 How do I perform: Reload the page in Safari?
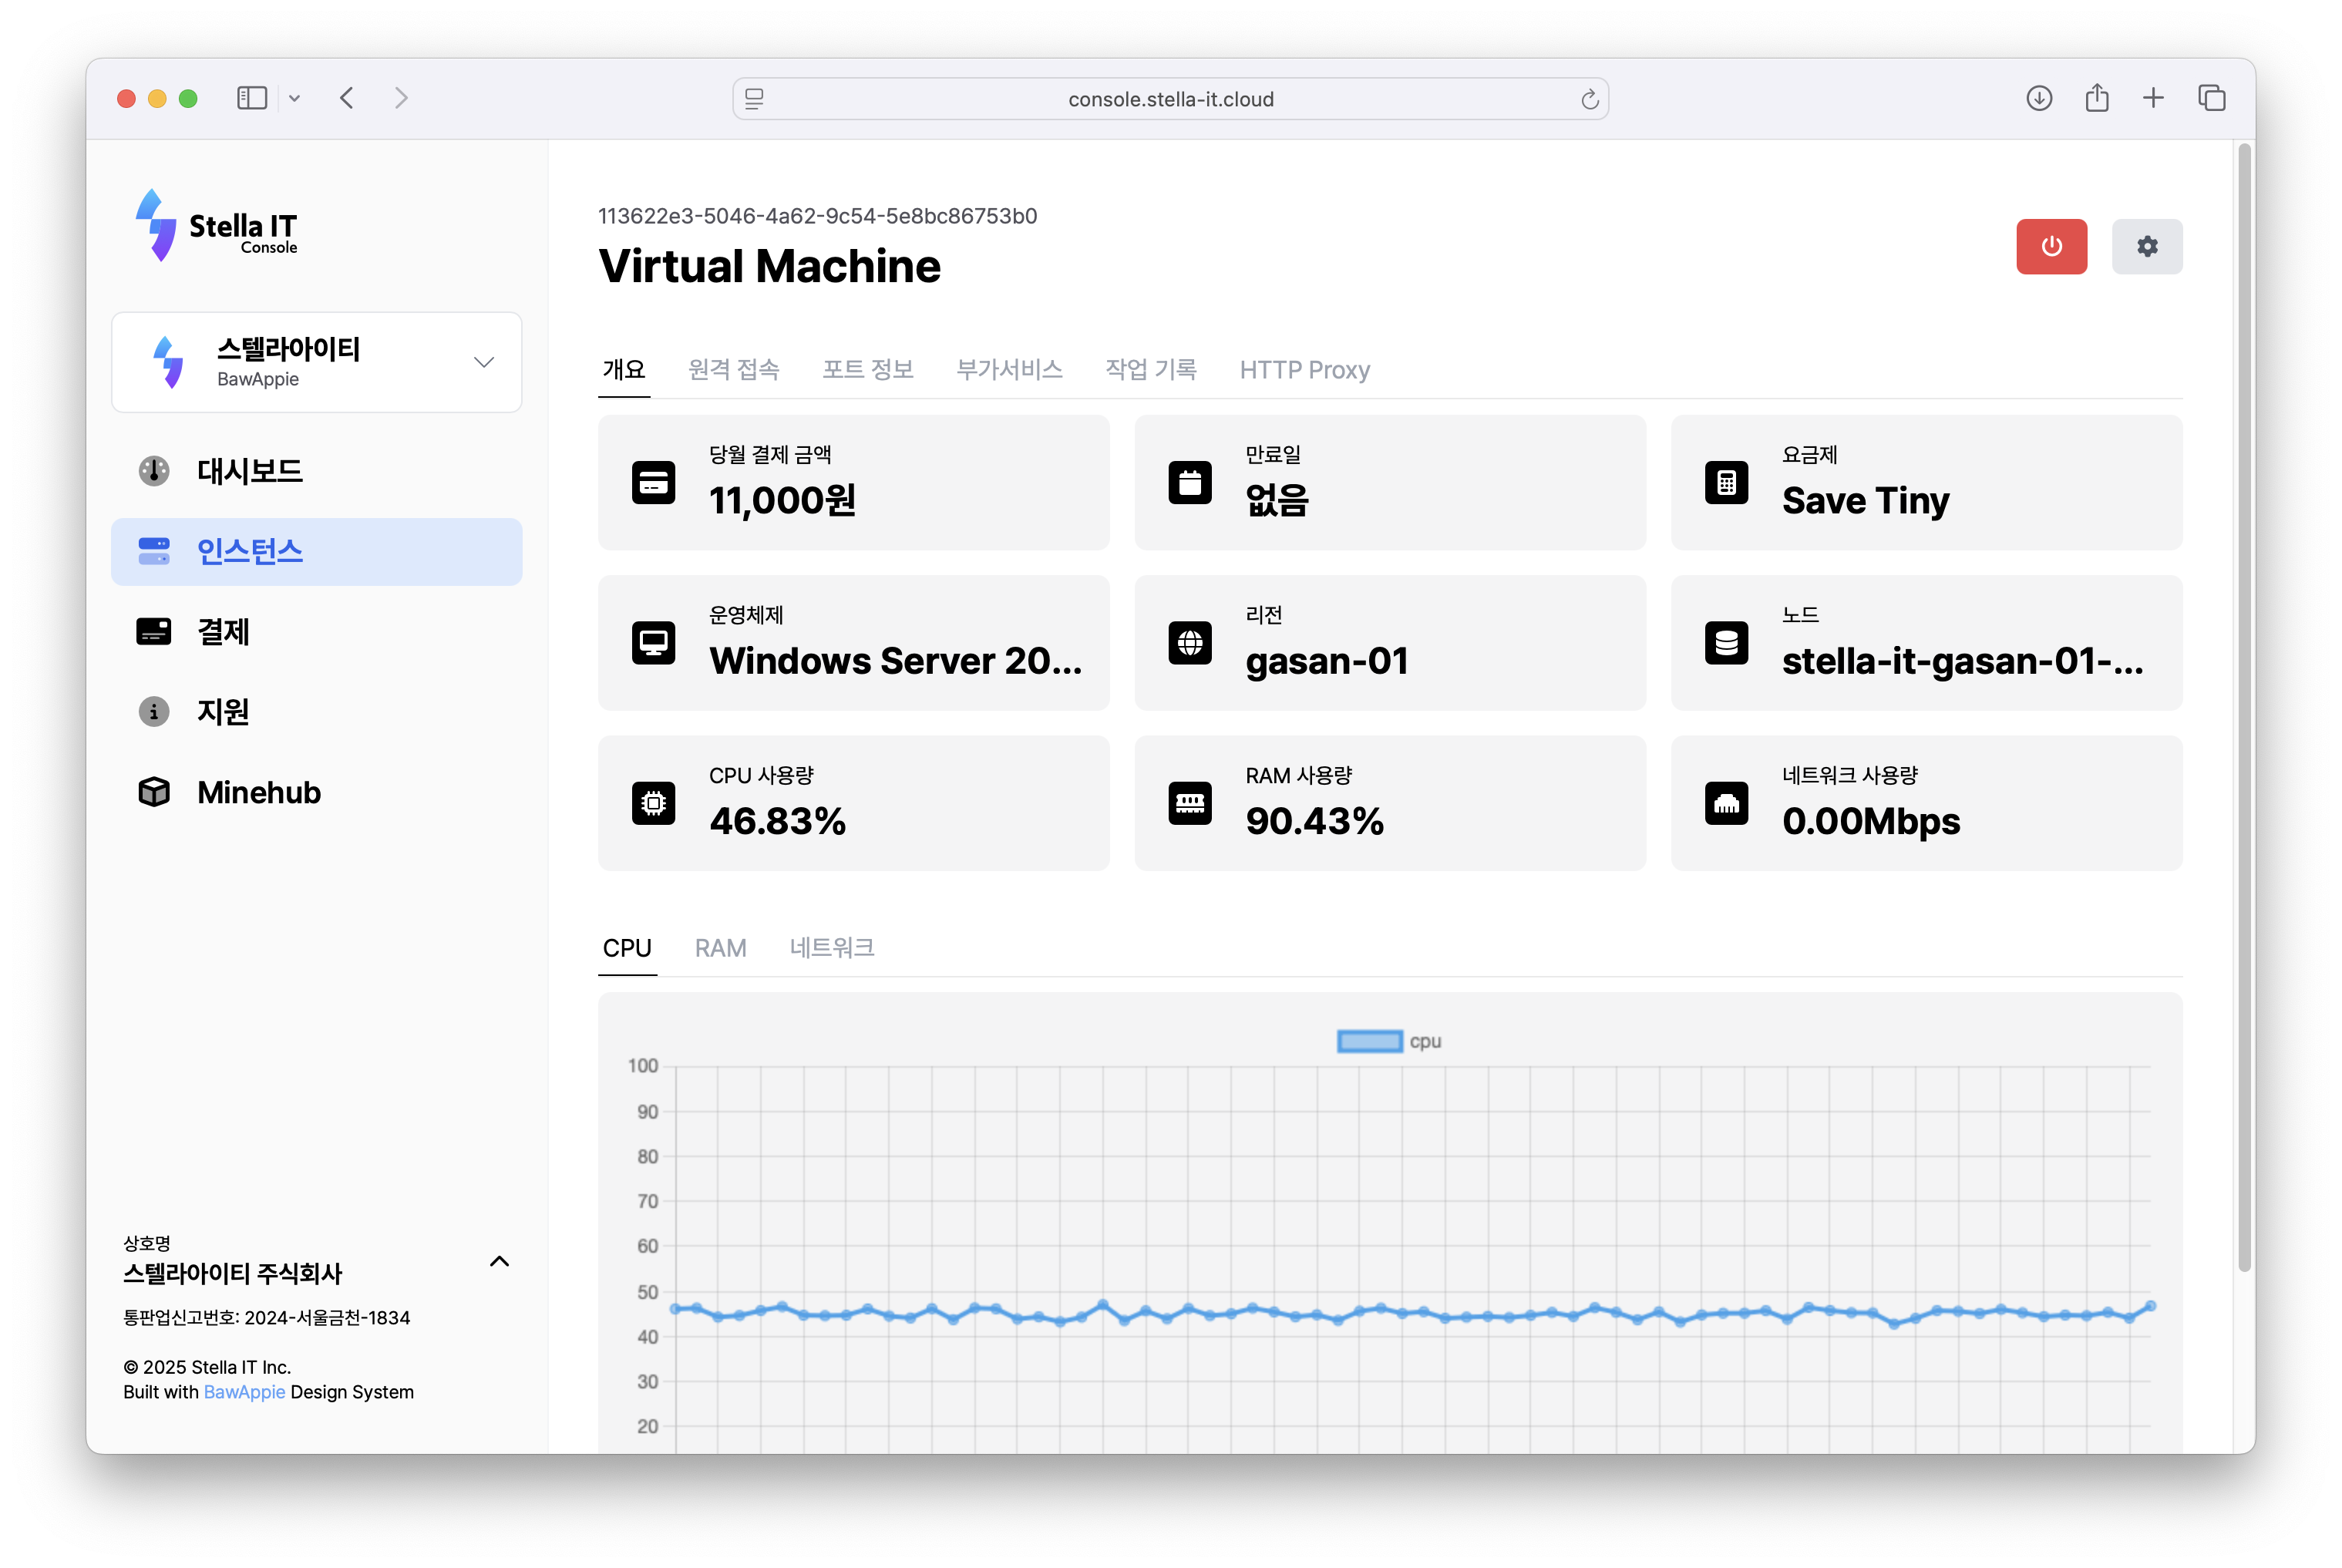[x=1589, y=99]
